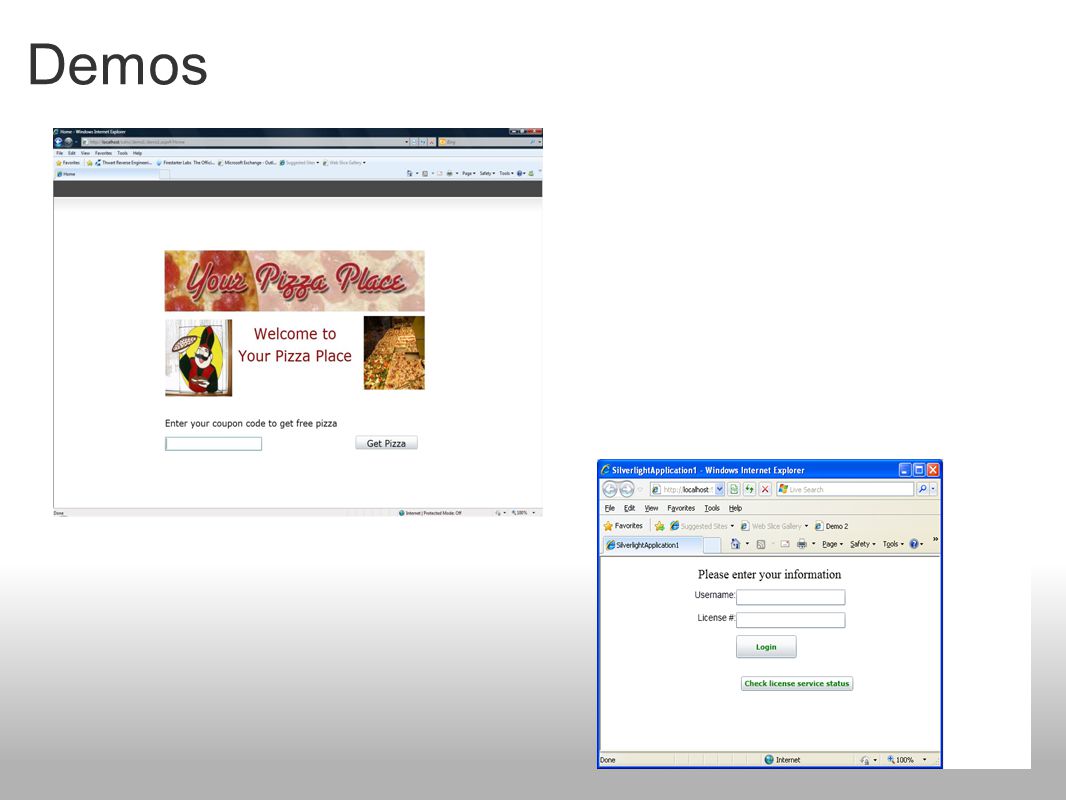Open File menu in Silverlight window
Screen dimensions: 1066x800
(610, 508)
